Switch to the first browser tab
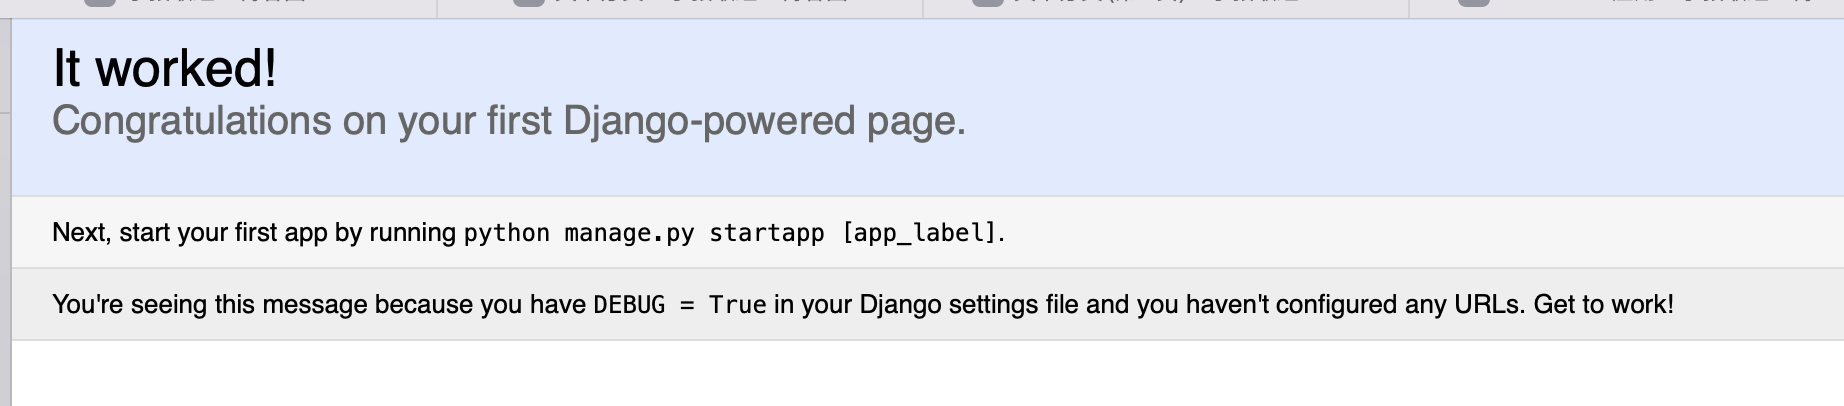Image resolution: width=1844 pixels, height=406 pixels. pos(218,8)
